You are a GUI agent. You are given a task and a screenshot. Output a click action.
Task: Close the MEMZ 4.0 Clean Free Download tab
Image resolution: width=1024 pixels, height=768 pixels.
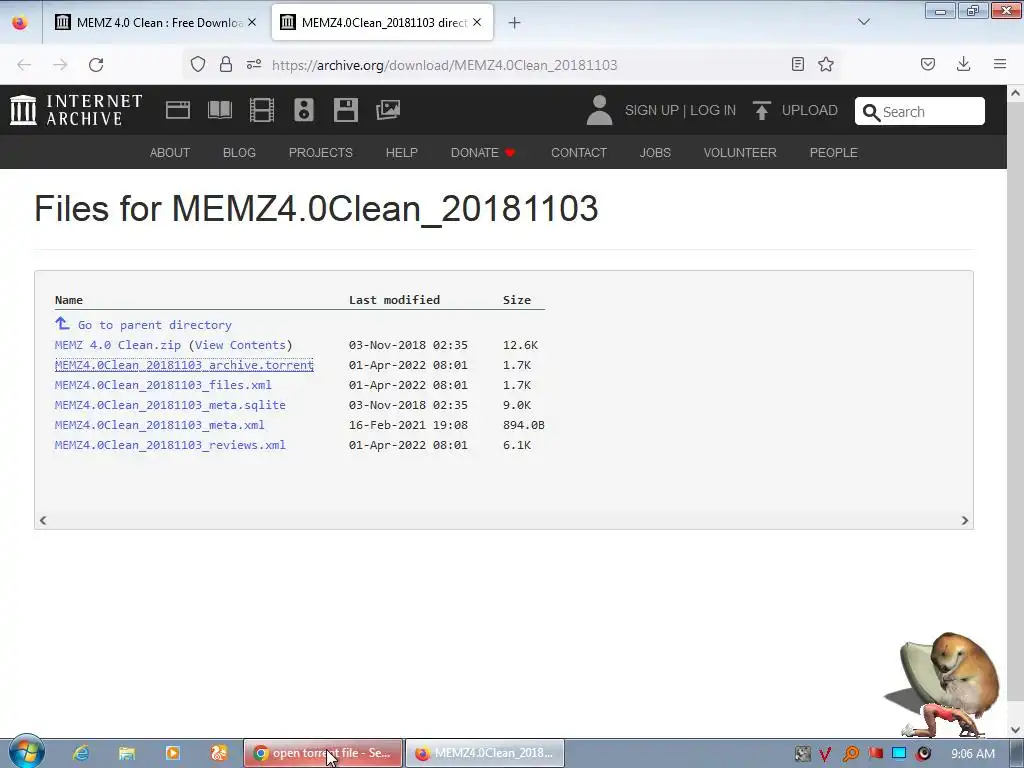[x=252, y=22]
